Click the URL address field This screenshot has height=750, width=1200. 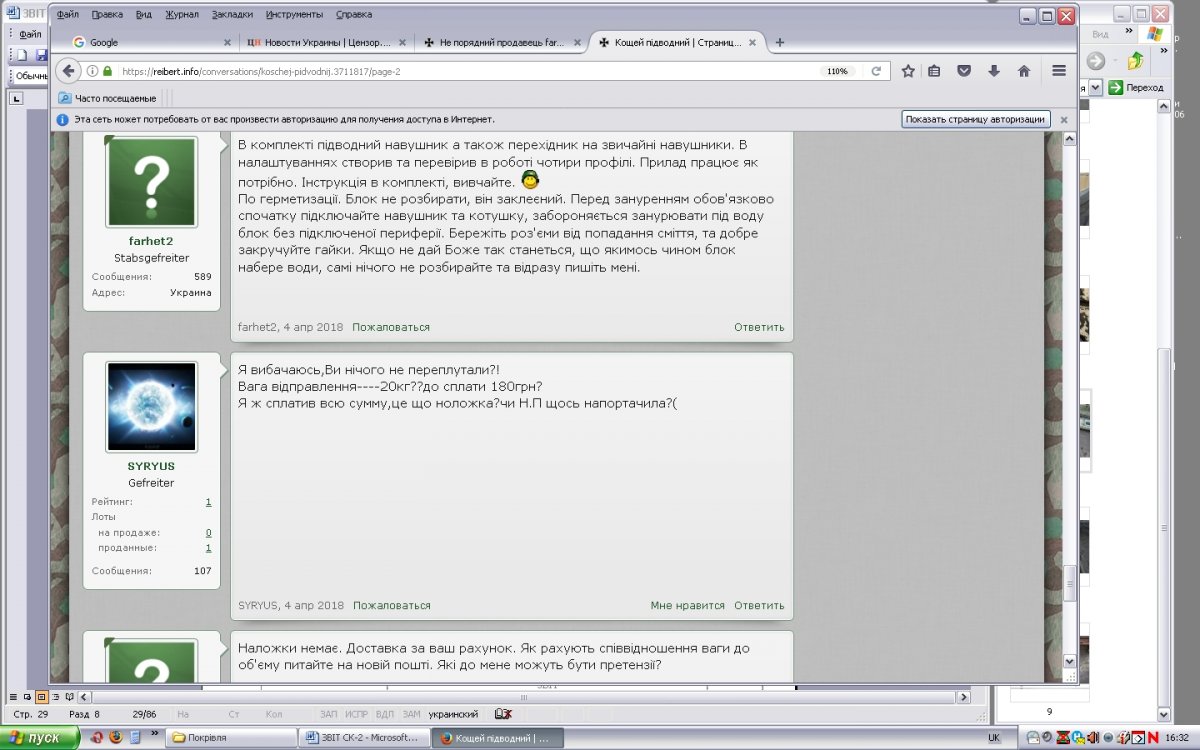point(465,71)
